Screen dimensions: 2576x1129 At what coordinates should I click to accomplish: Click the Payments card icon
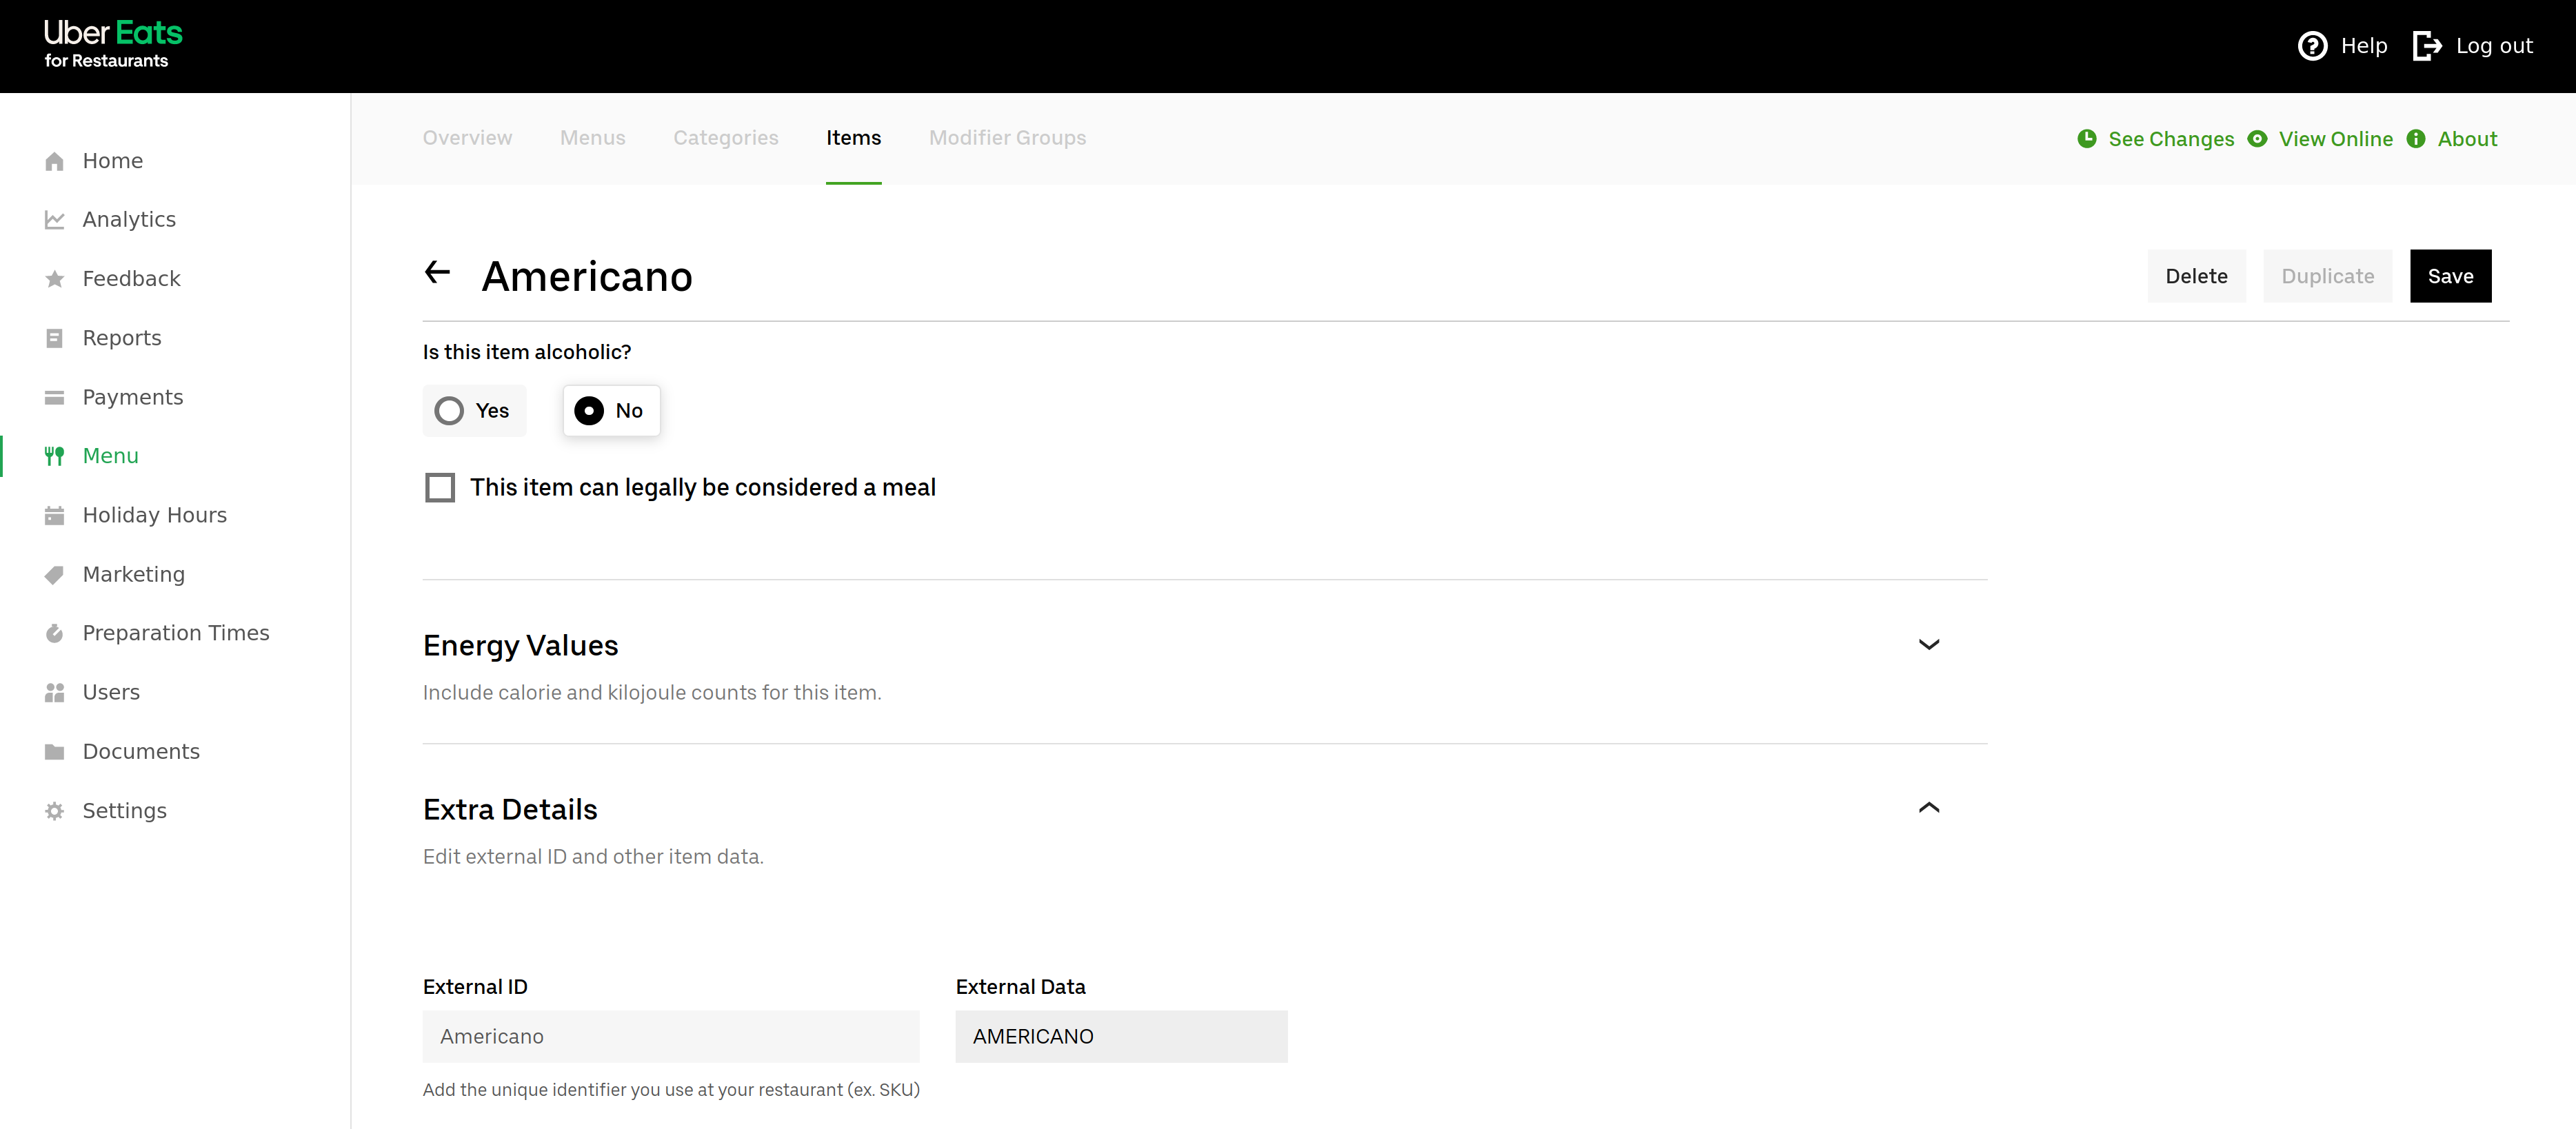coord(55,398)
